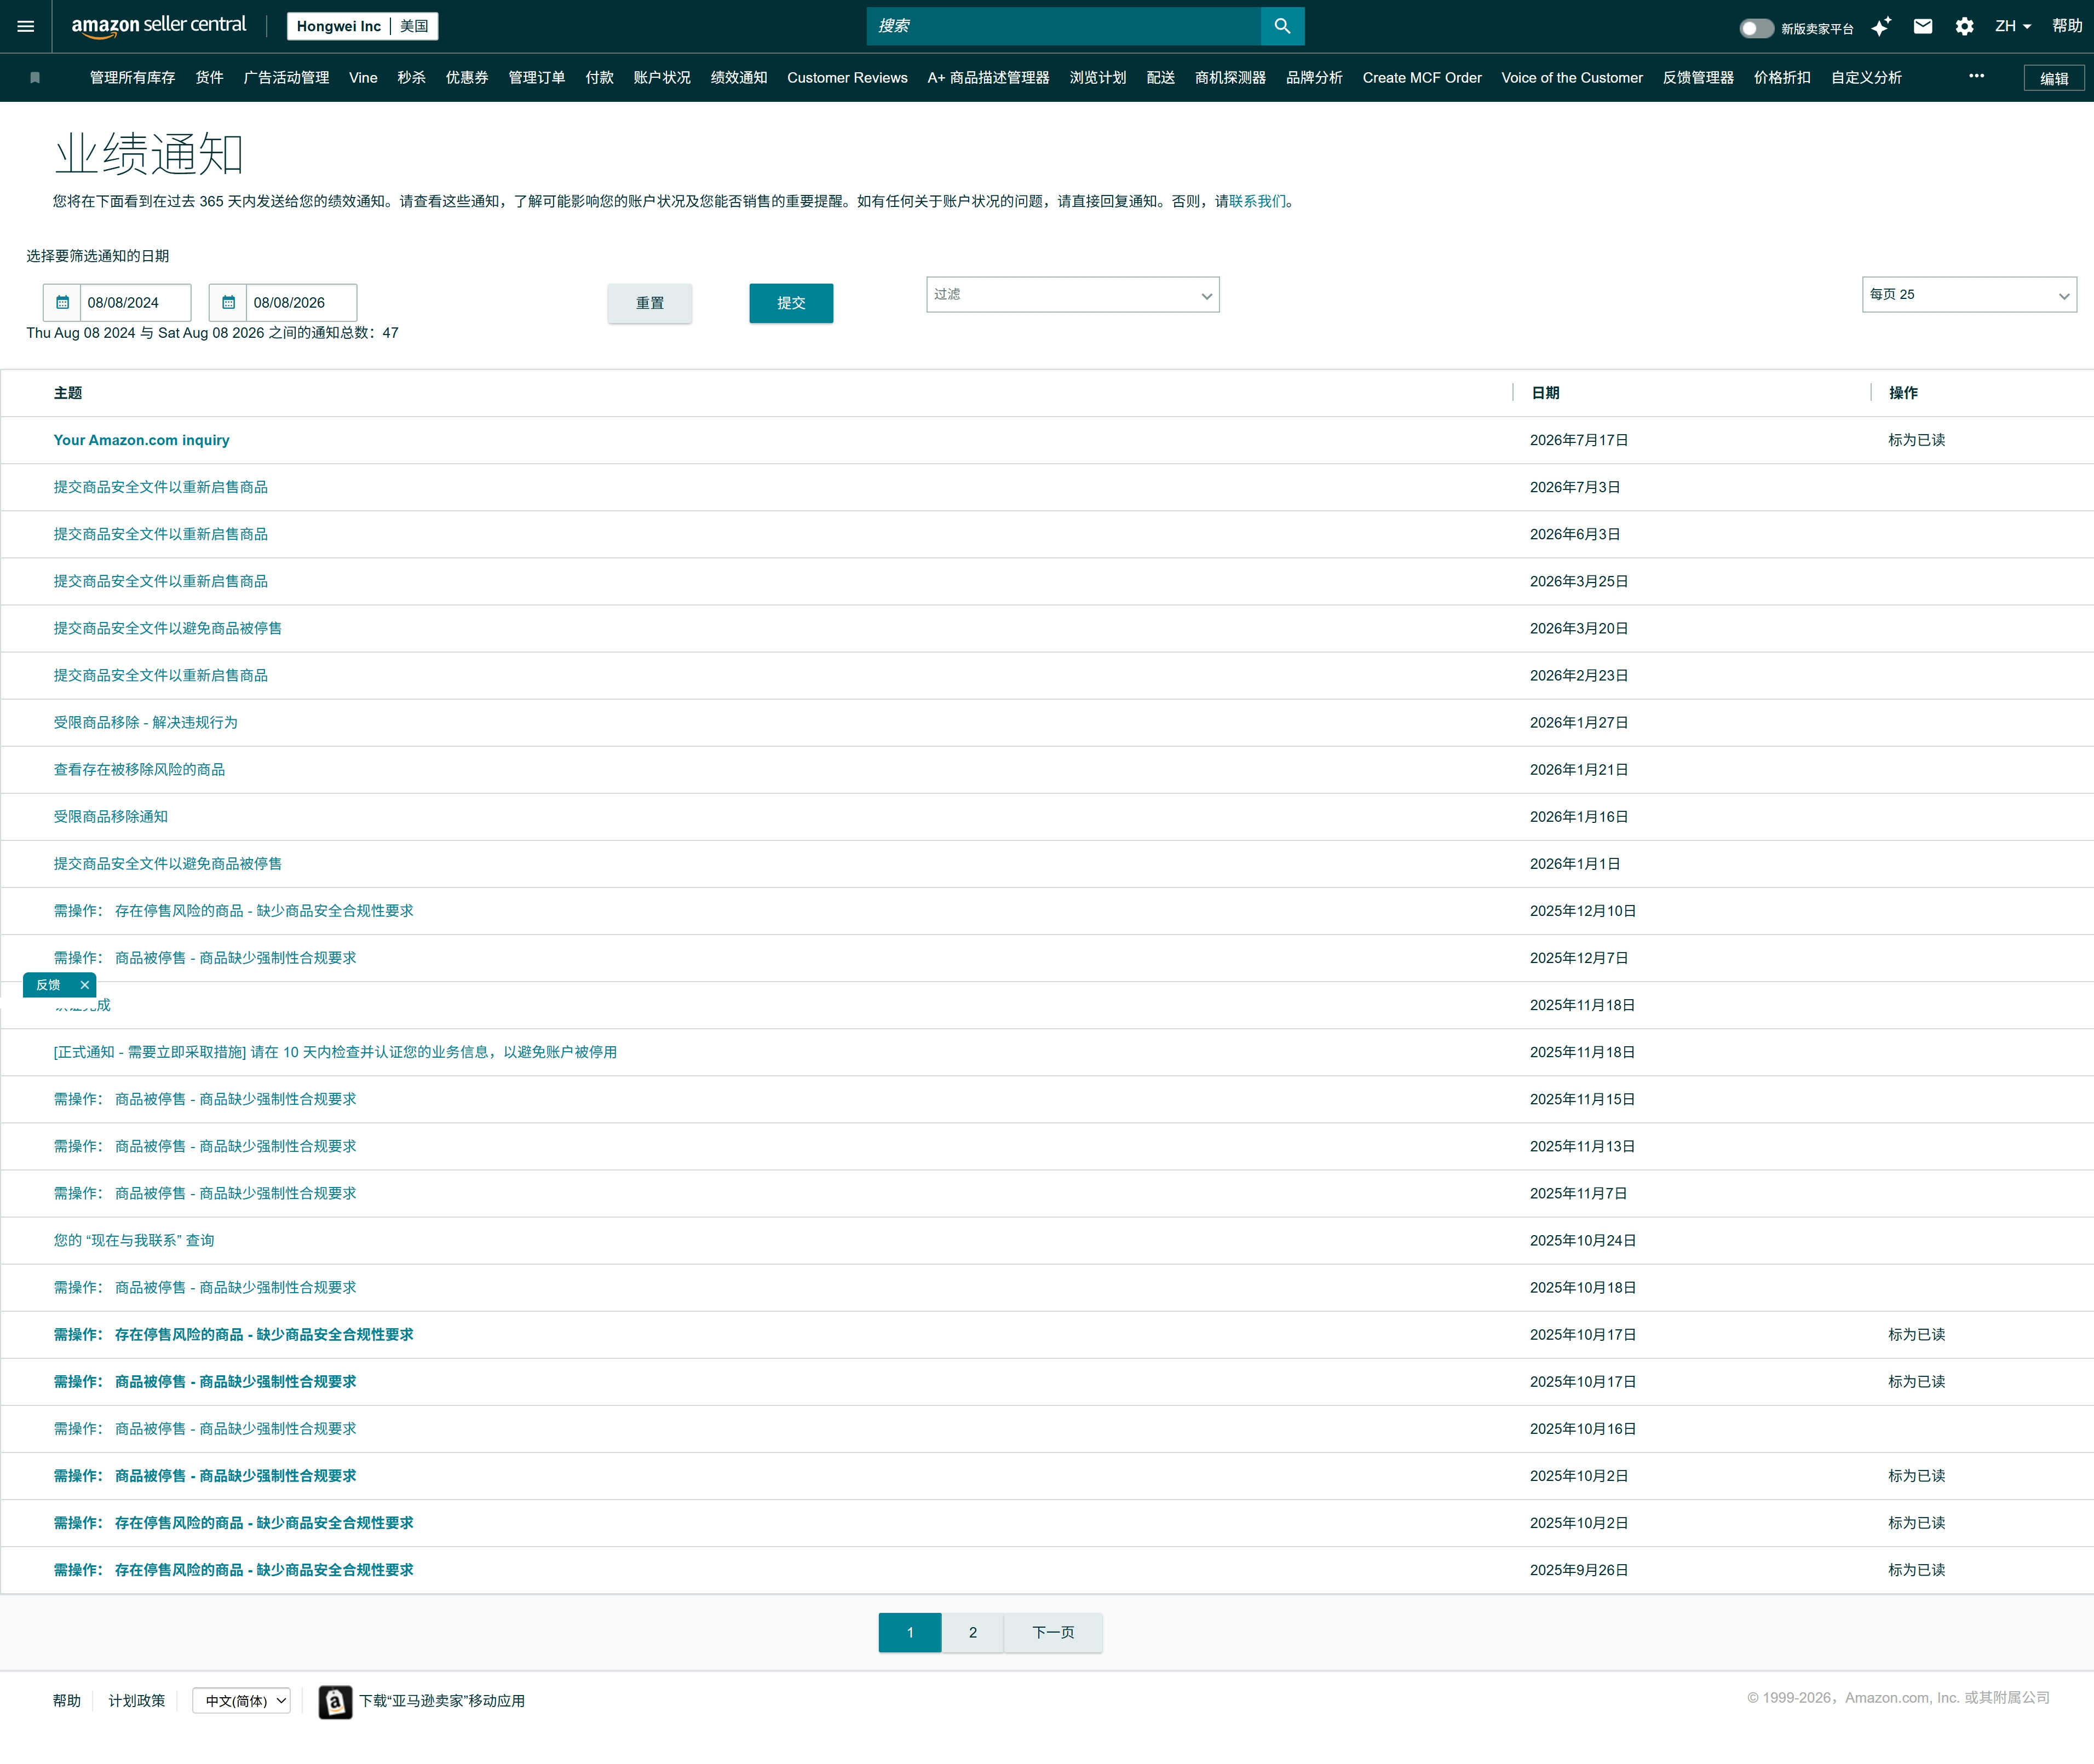The height and width of the screenshot is (1764, 2094).
Task: Open the 商机探测器 menu item
Action: point(1230,78)
